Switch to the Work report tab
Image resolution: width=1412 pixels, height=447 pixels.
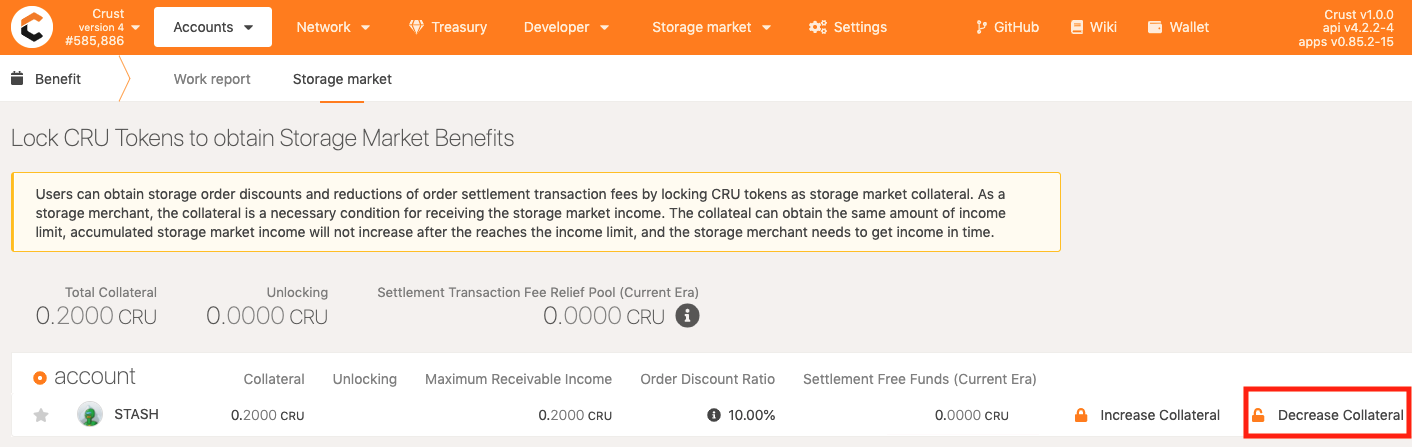point(212,79)
